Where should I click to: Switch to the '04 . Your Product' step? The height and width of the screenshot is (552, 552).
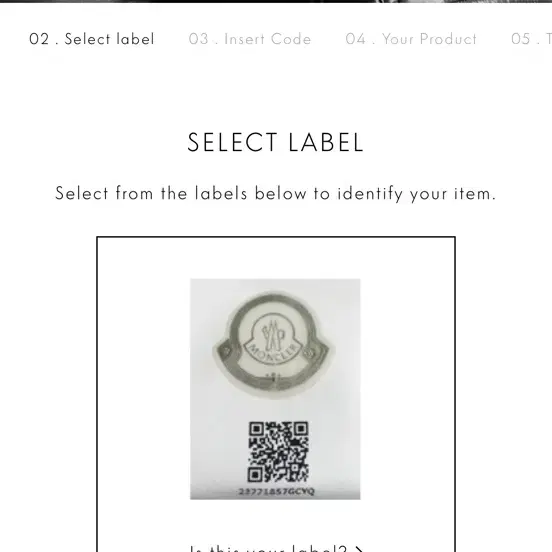point(411,39)
